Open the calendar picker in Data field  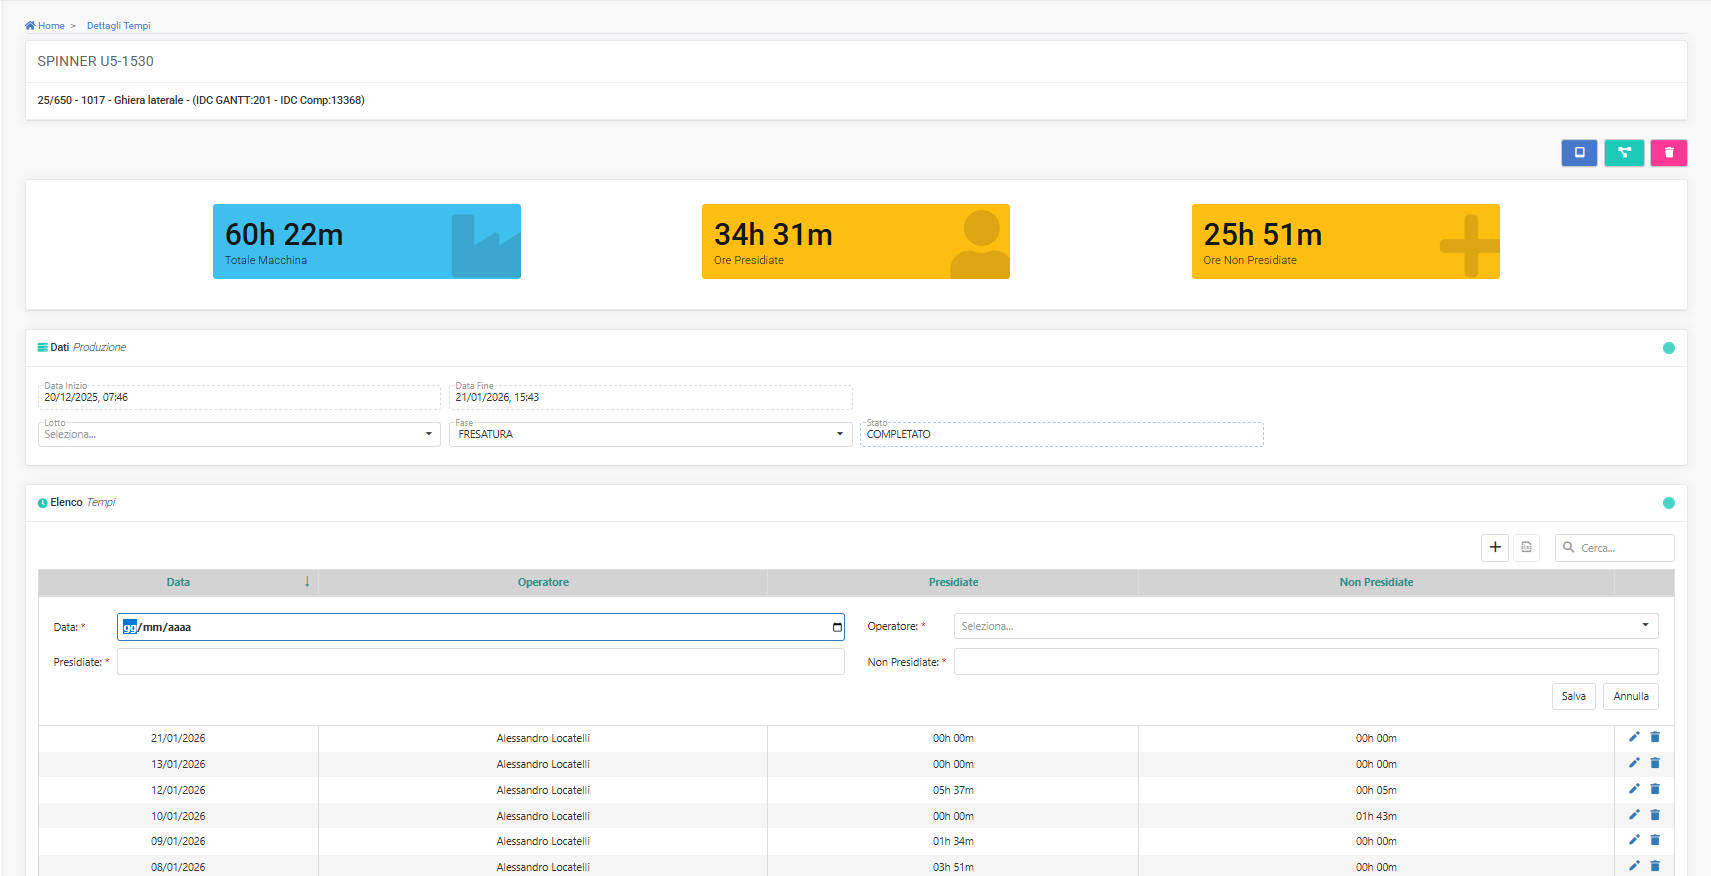tap(837, 627)
